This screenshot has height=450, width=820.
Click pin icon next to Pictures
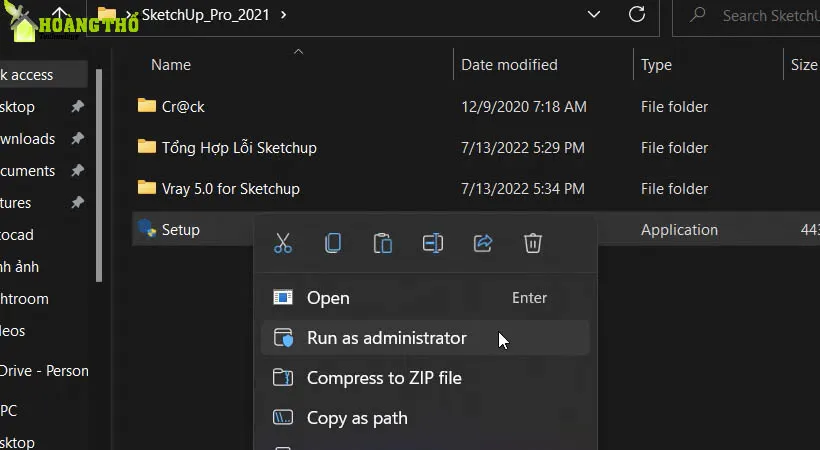click(x=77, y=202)
